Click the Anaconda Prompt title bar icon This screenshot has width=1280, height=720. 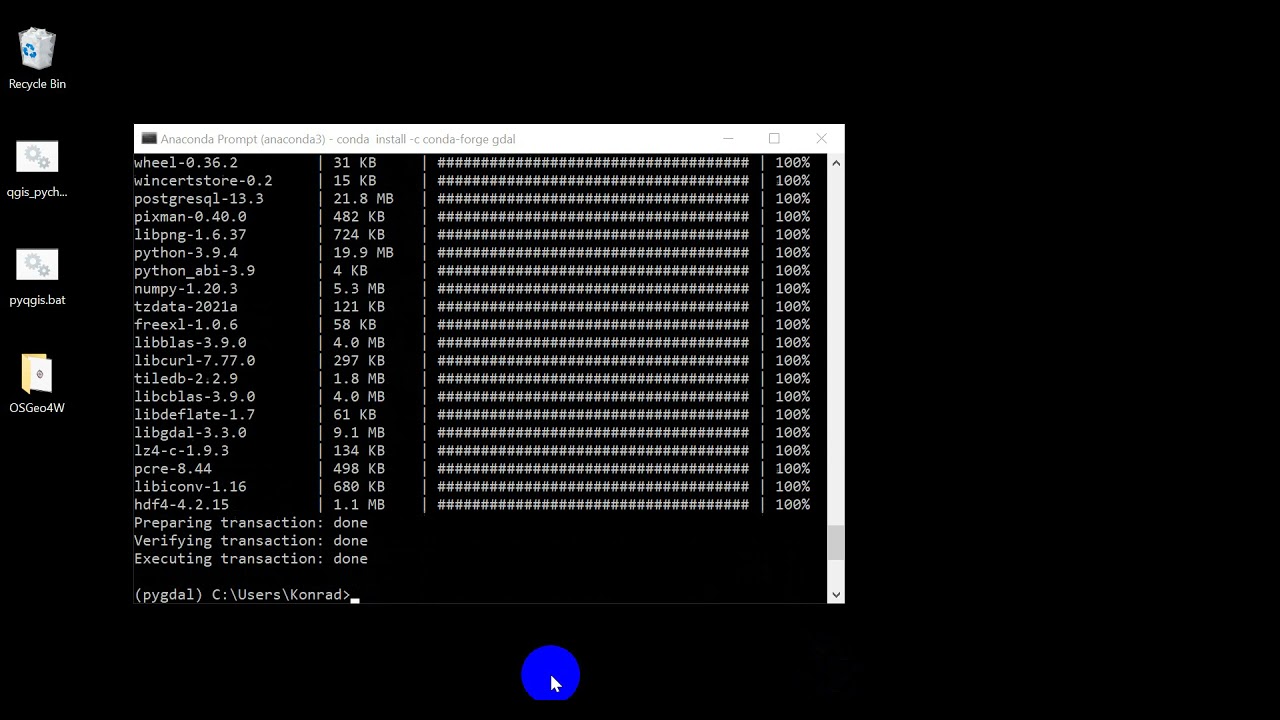[x=149, y=139]
